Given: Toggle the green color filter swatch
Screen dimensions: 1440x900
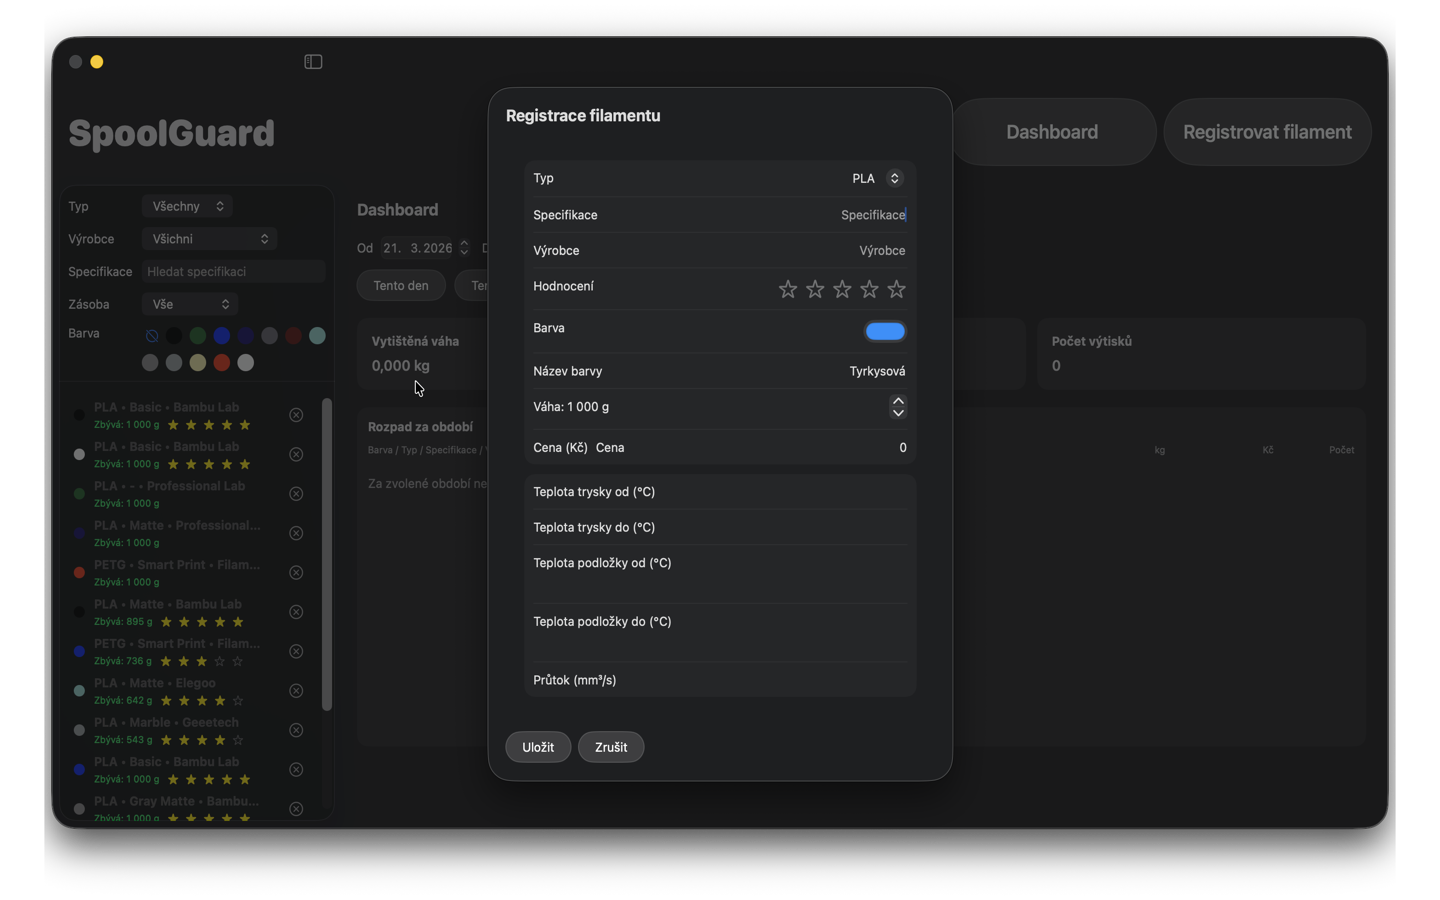Looking at the screenshot, I should tap(198, 336).
